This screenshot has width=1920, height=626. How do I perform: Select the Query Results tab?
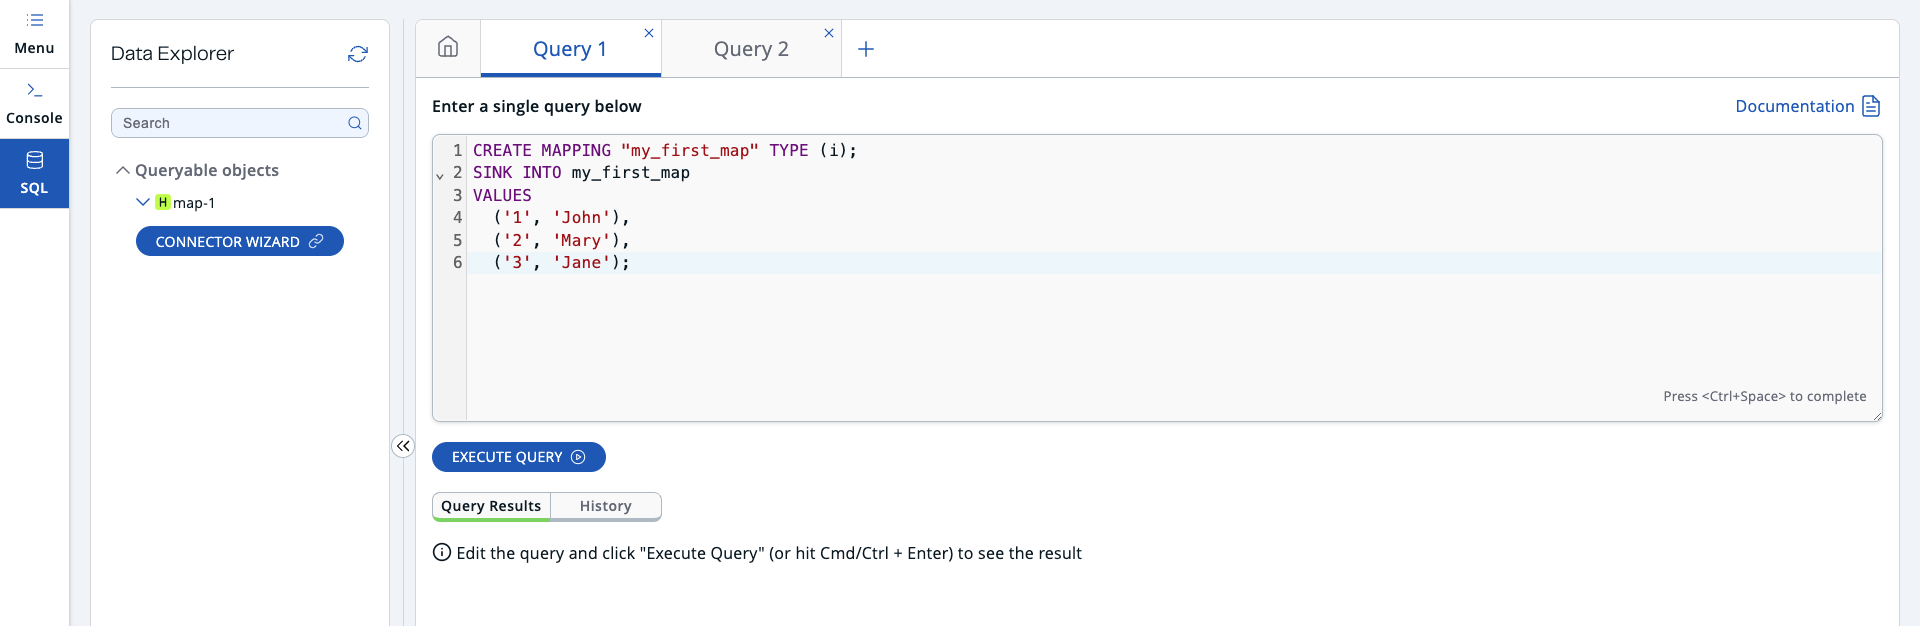(491, 506)
